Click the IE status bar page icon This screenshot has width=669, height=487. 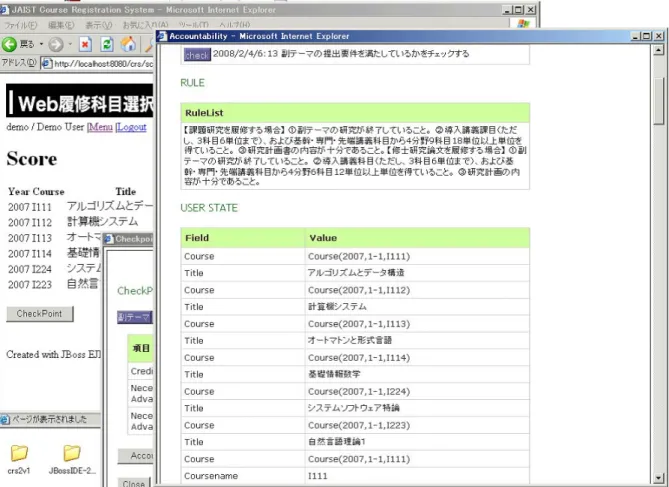(5, 420)
